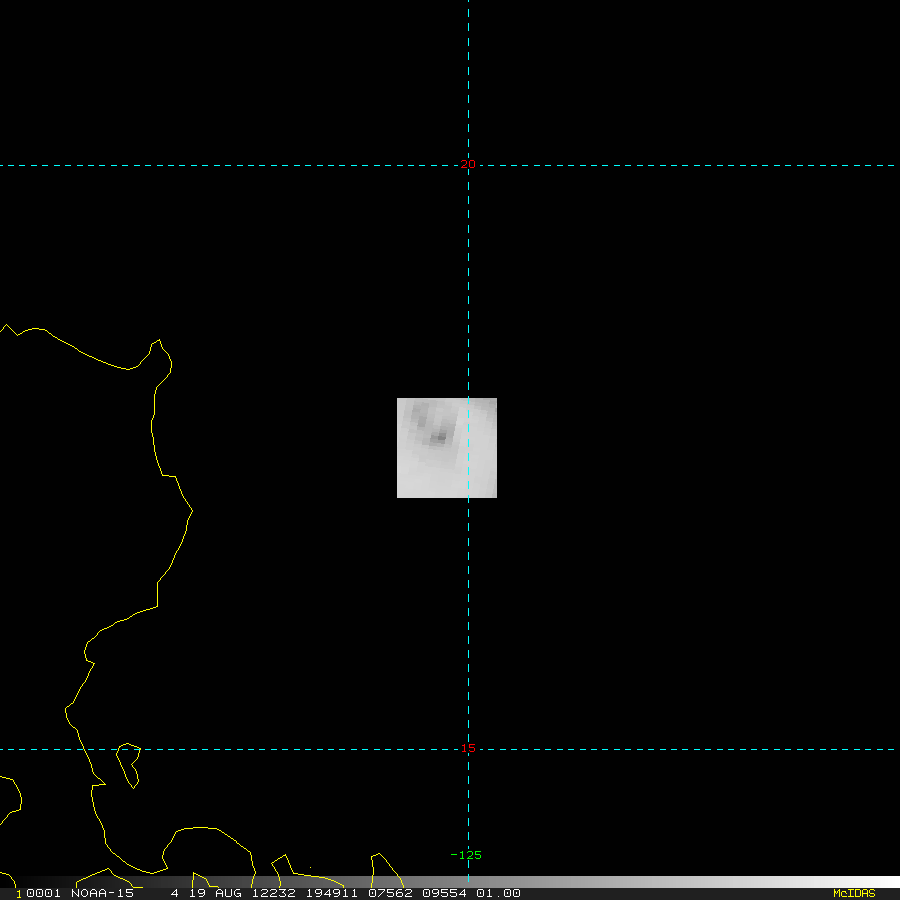Click the 194911 time stamp
This screenshot has width=900, height=900.
tap(331, 893)
